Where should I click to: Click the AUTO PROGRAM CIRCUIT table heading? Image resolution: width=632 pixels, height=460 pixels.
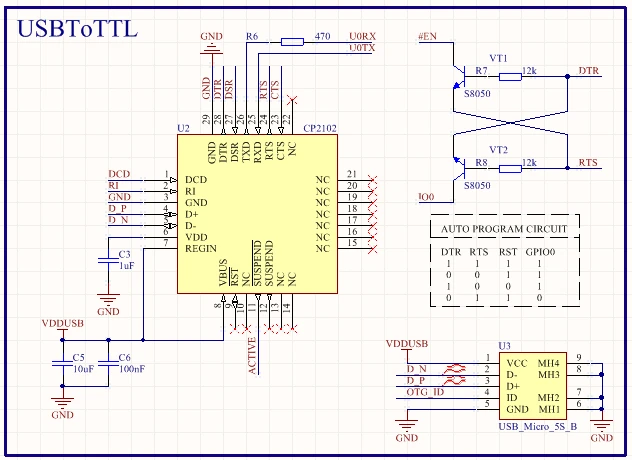[504, 229]
